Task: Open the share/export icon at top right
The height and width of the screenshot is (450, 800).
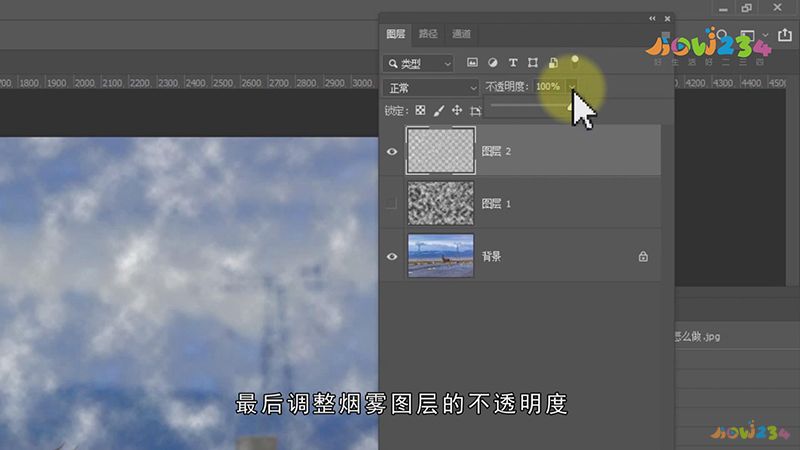Action: [785, 35]
